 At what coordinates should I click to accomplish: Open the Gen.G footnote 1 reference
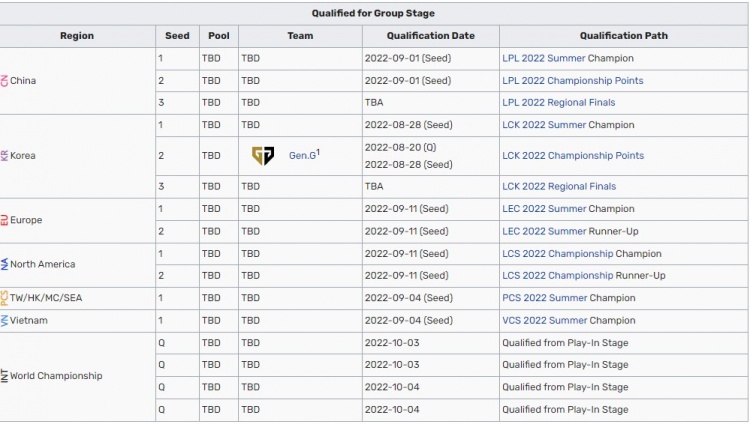[x=317, y=152]
